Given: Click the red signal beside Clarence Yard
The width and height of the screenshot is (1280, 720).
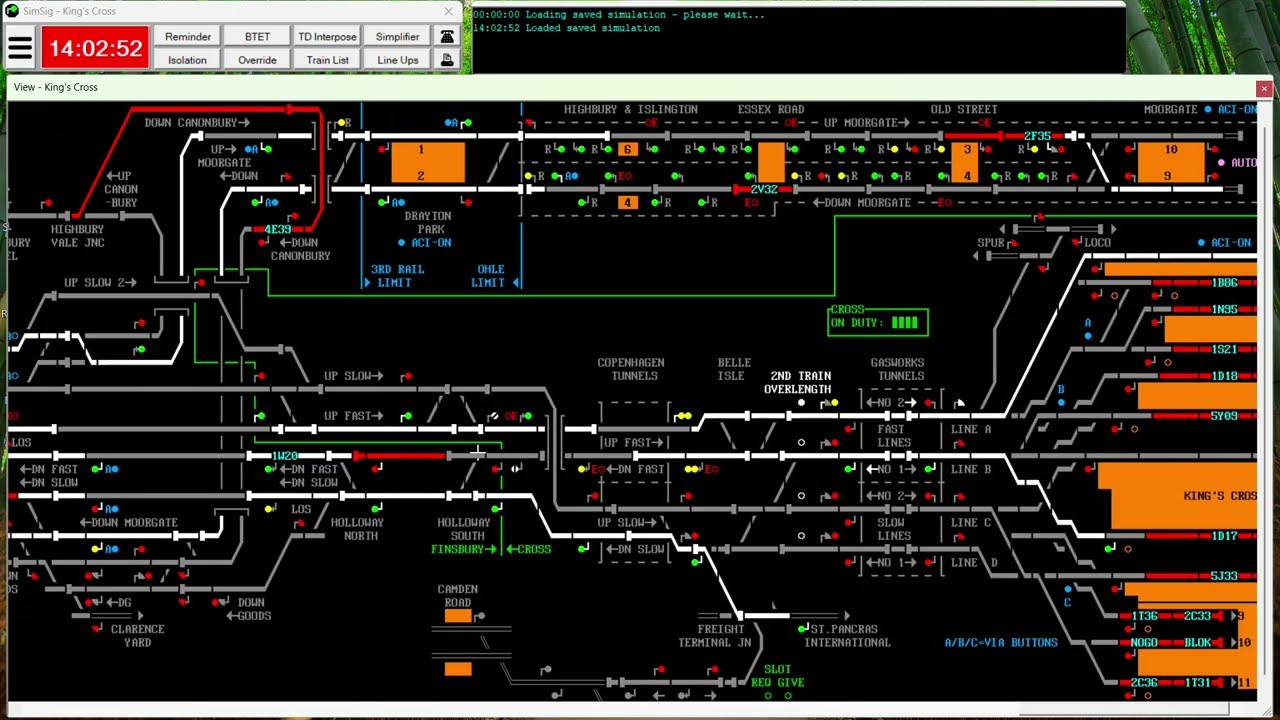Looking at the screenshot, I should coord(97,628).
